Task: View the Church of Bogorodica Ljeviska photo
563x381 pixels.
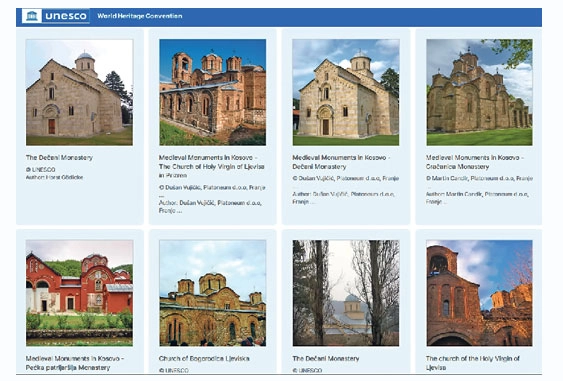Action: 213,293
